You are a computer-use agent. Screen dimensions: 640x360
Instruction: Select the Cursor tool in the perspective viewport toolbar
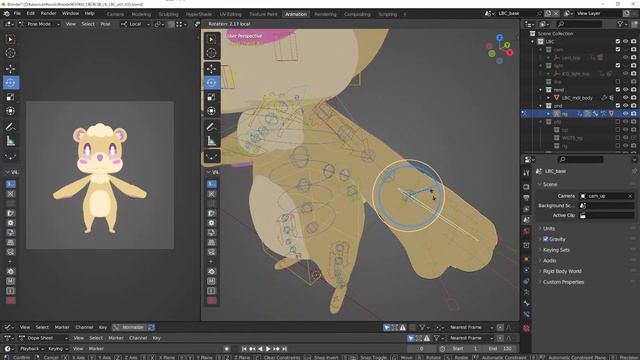[x=211, y=53]
